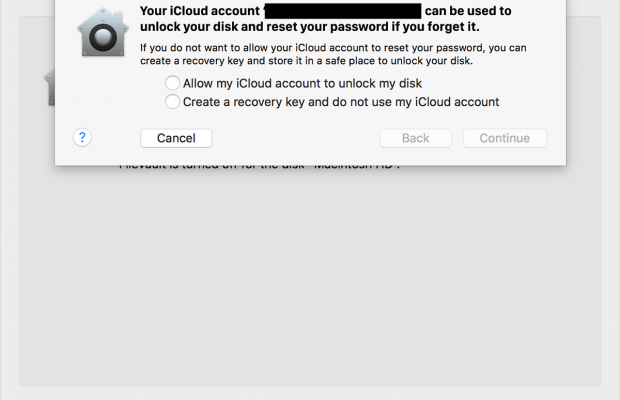Proceed by clicking Continue

click(504, 138)
